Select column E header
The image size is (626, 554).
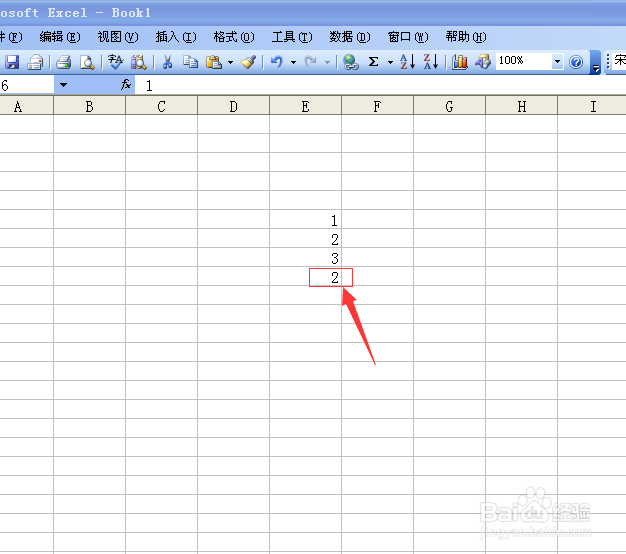[x=305, y=106]
